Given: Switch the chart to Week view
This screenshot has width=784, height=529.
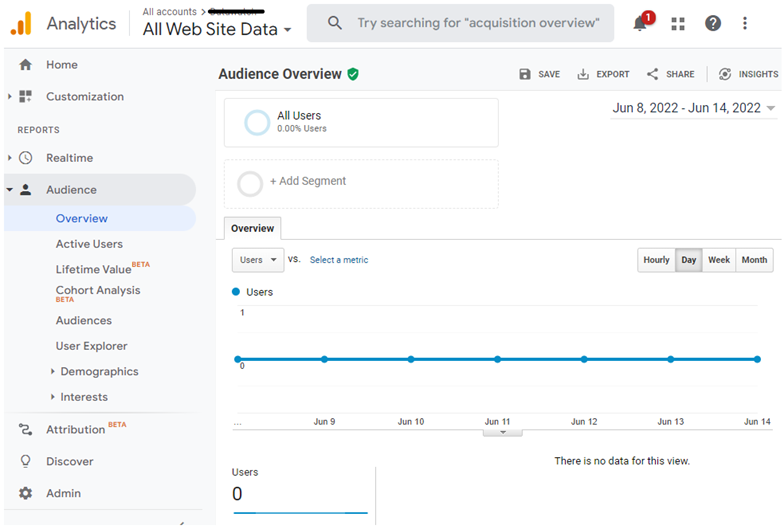Looking at the screenshot, I should [x=719, y=260].
